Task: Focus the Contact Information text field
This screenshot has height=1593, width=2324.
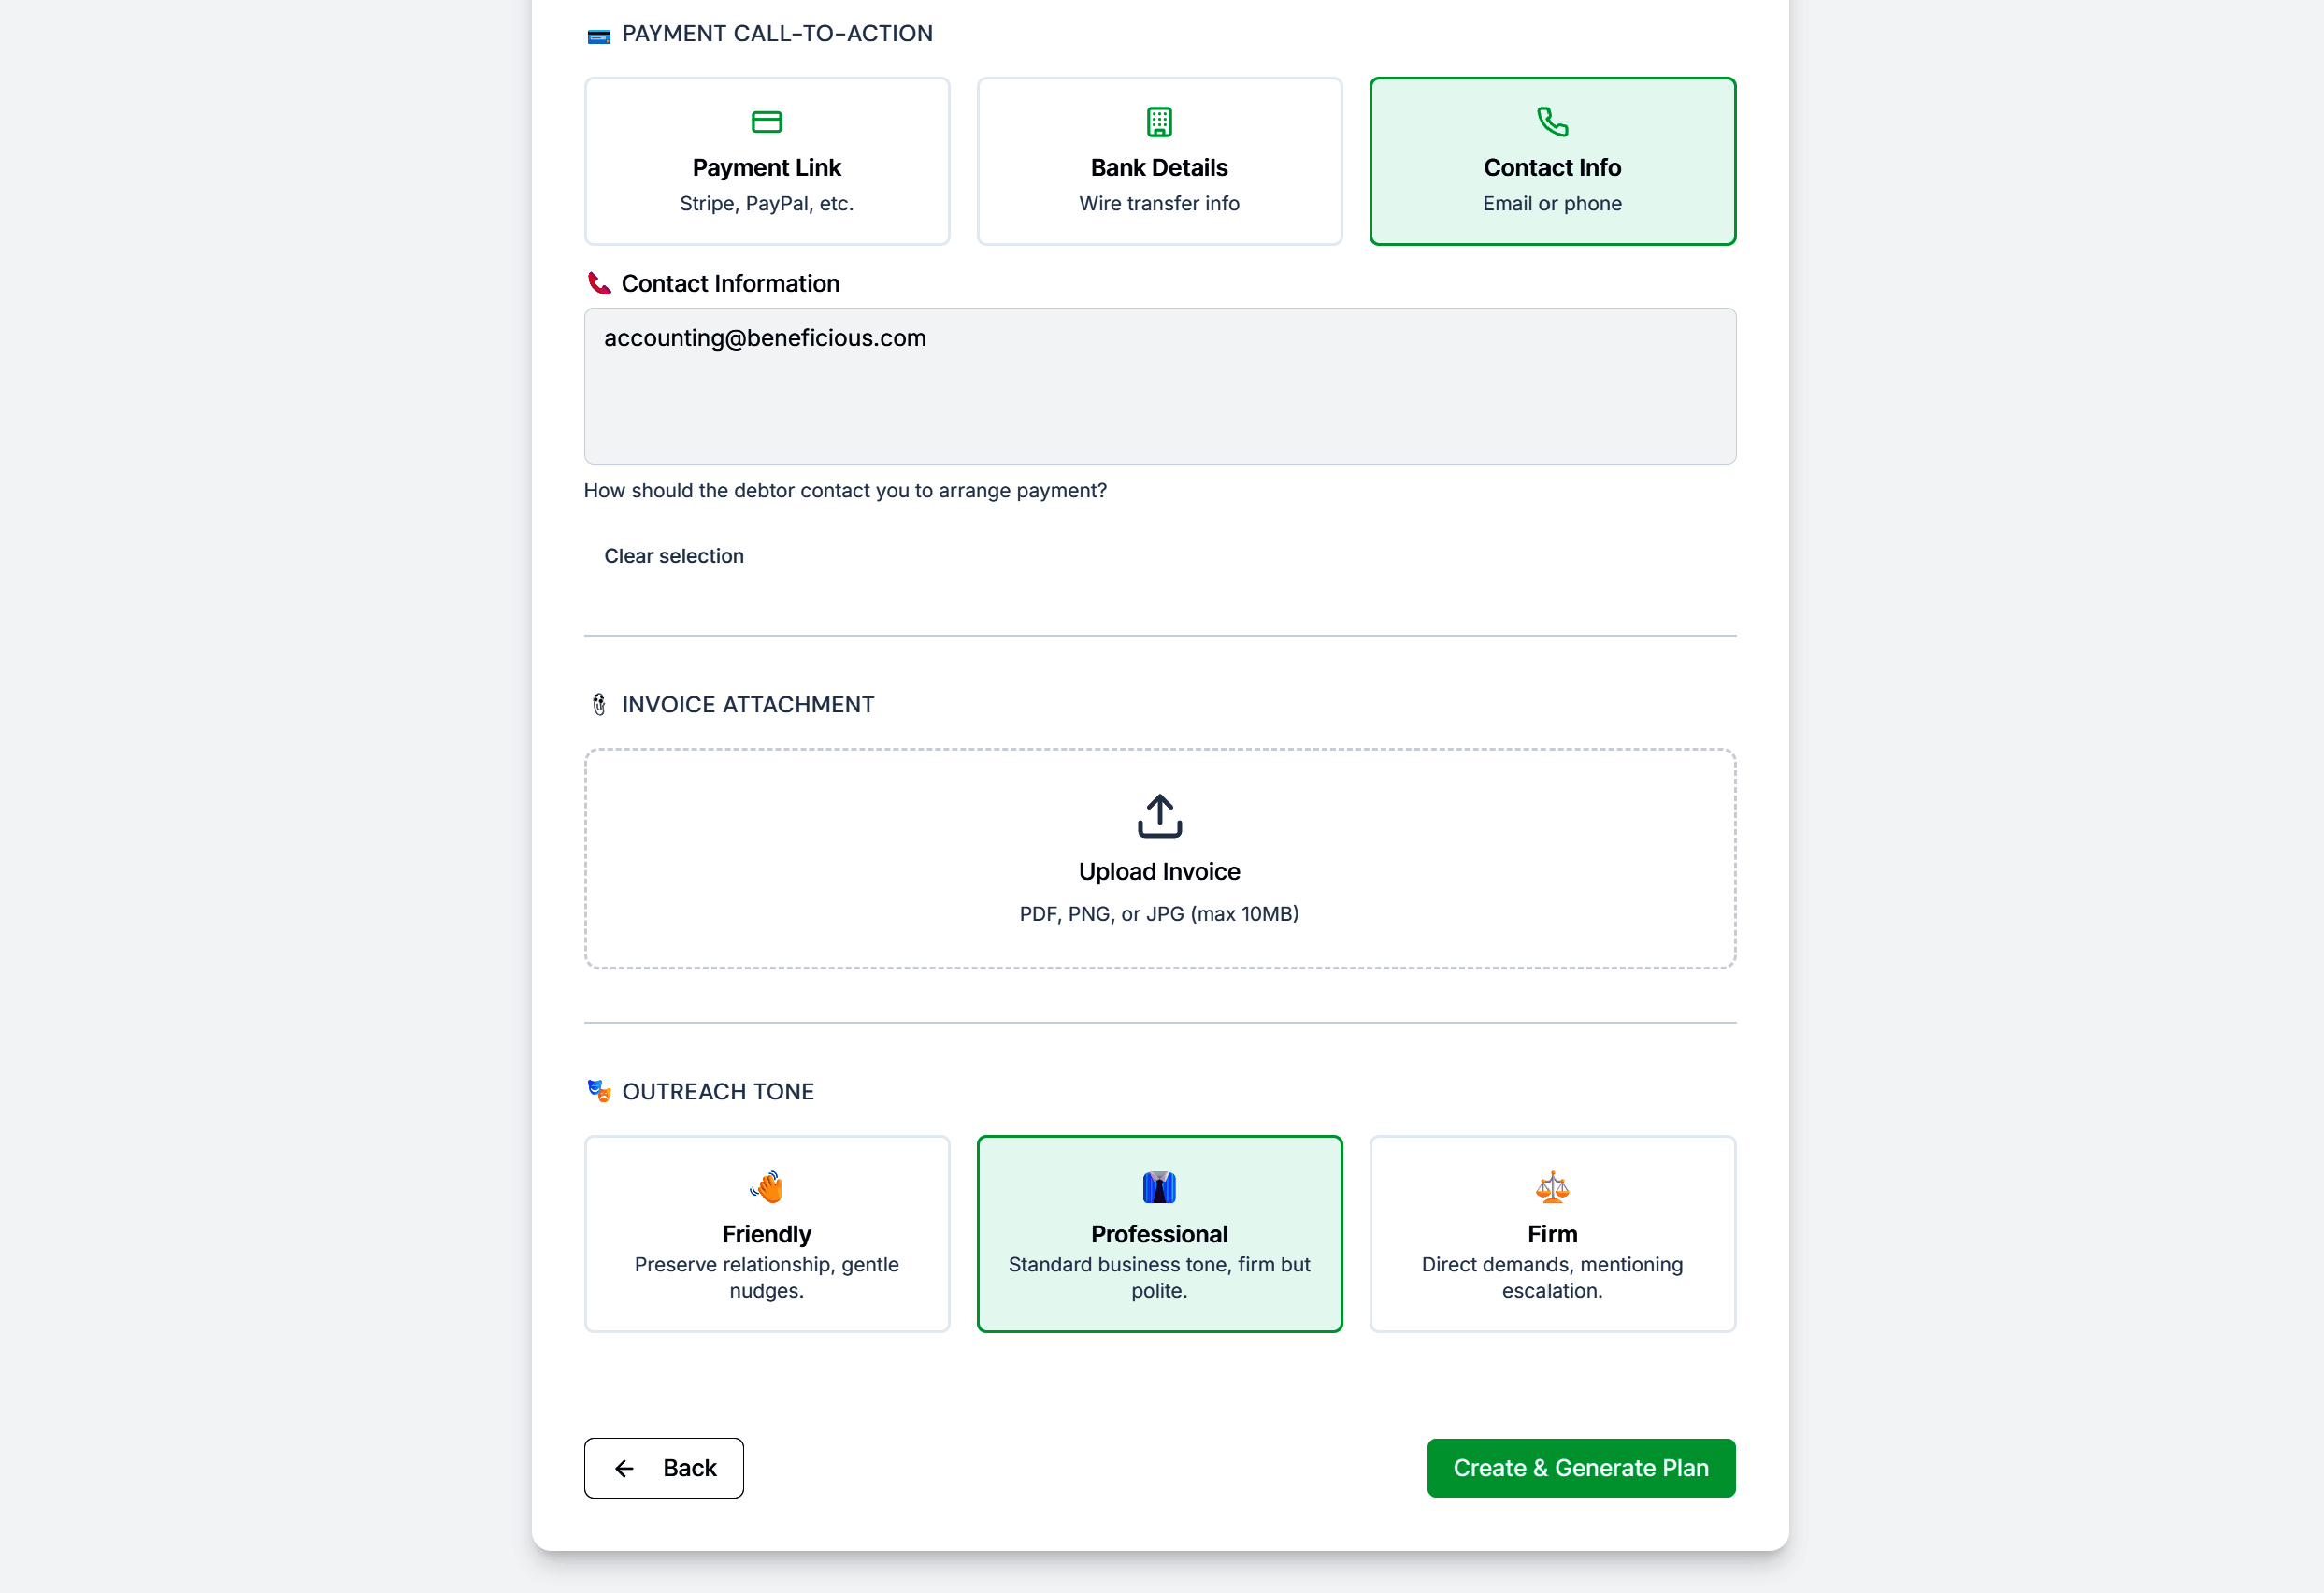Action: point(1159,386)
